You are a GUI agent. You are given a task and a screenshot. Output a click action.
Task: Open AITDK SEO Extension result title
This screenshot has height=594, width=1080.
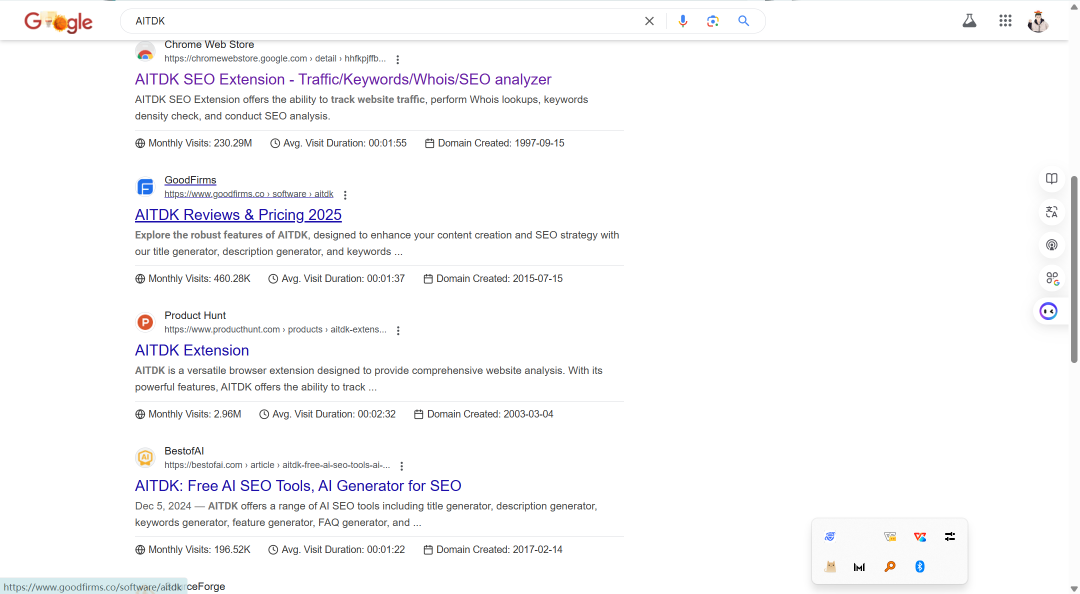[343, 79]
